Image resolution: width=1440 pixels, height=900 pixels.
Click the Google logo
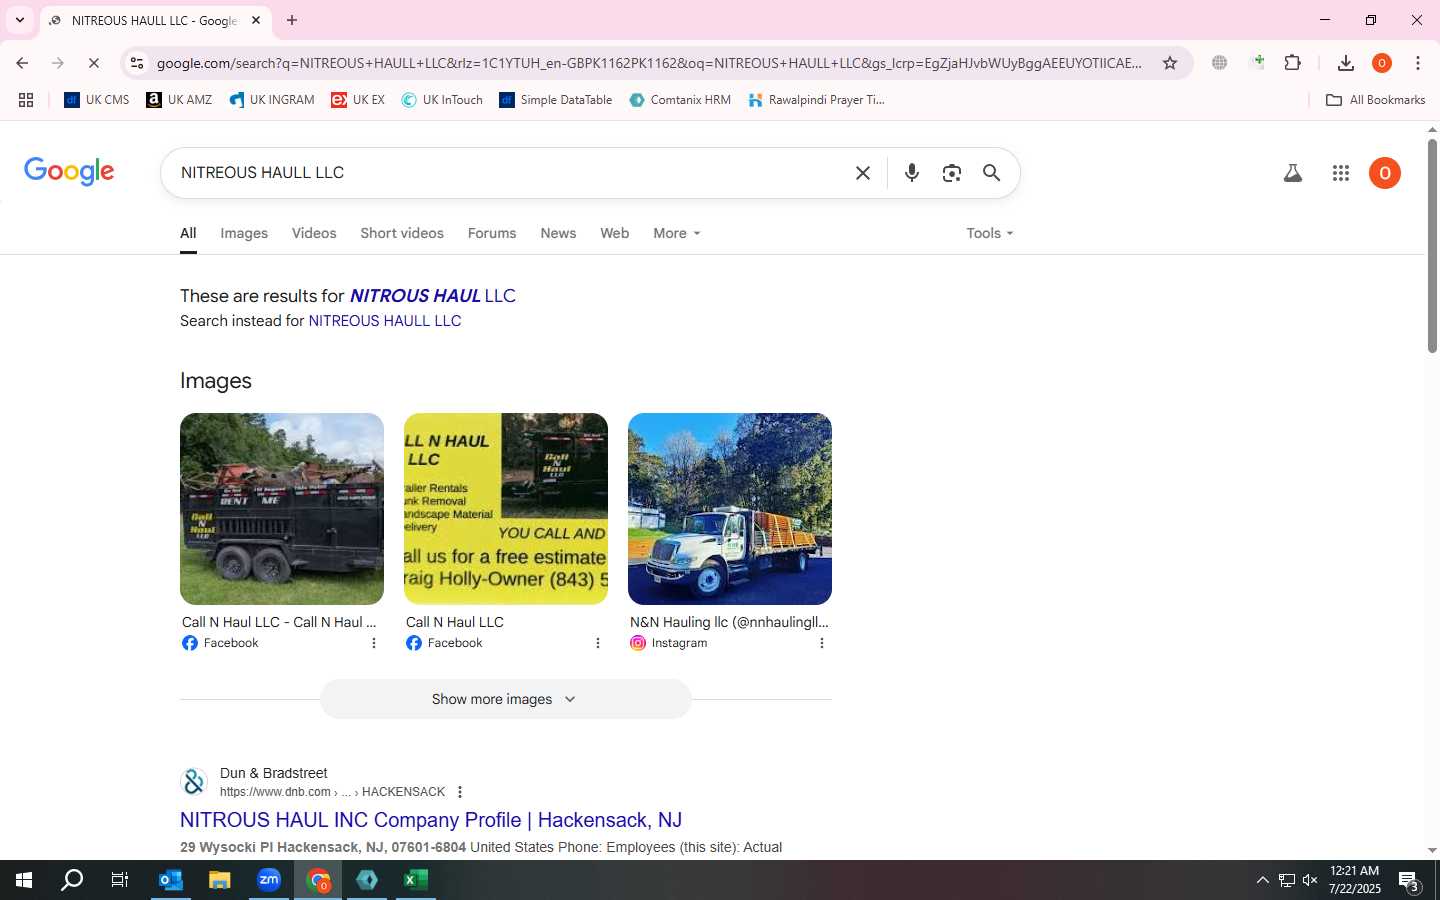tap(69, 172)
